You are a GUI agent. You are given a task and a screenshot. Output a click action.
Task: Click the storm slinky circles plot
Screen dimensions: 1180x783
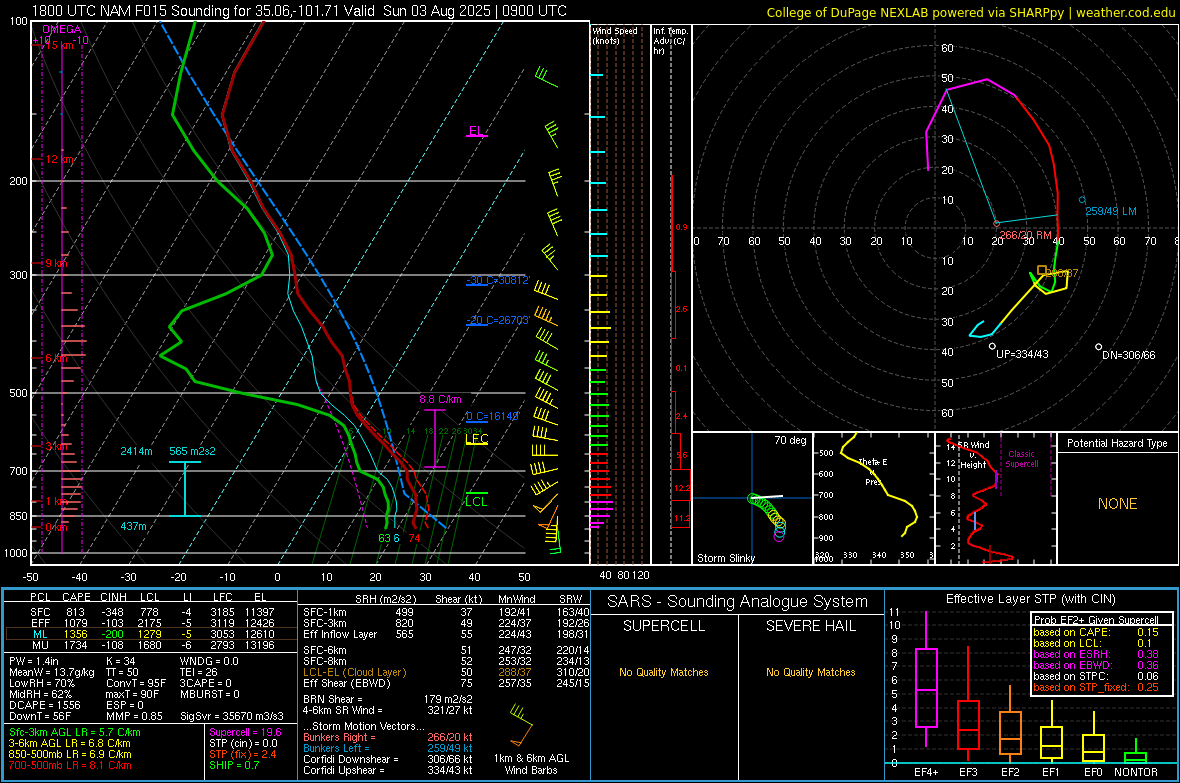coord(769,516)
